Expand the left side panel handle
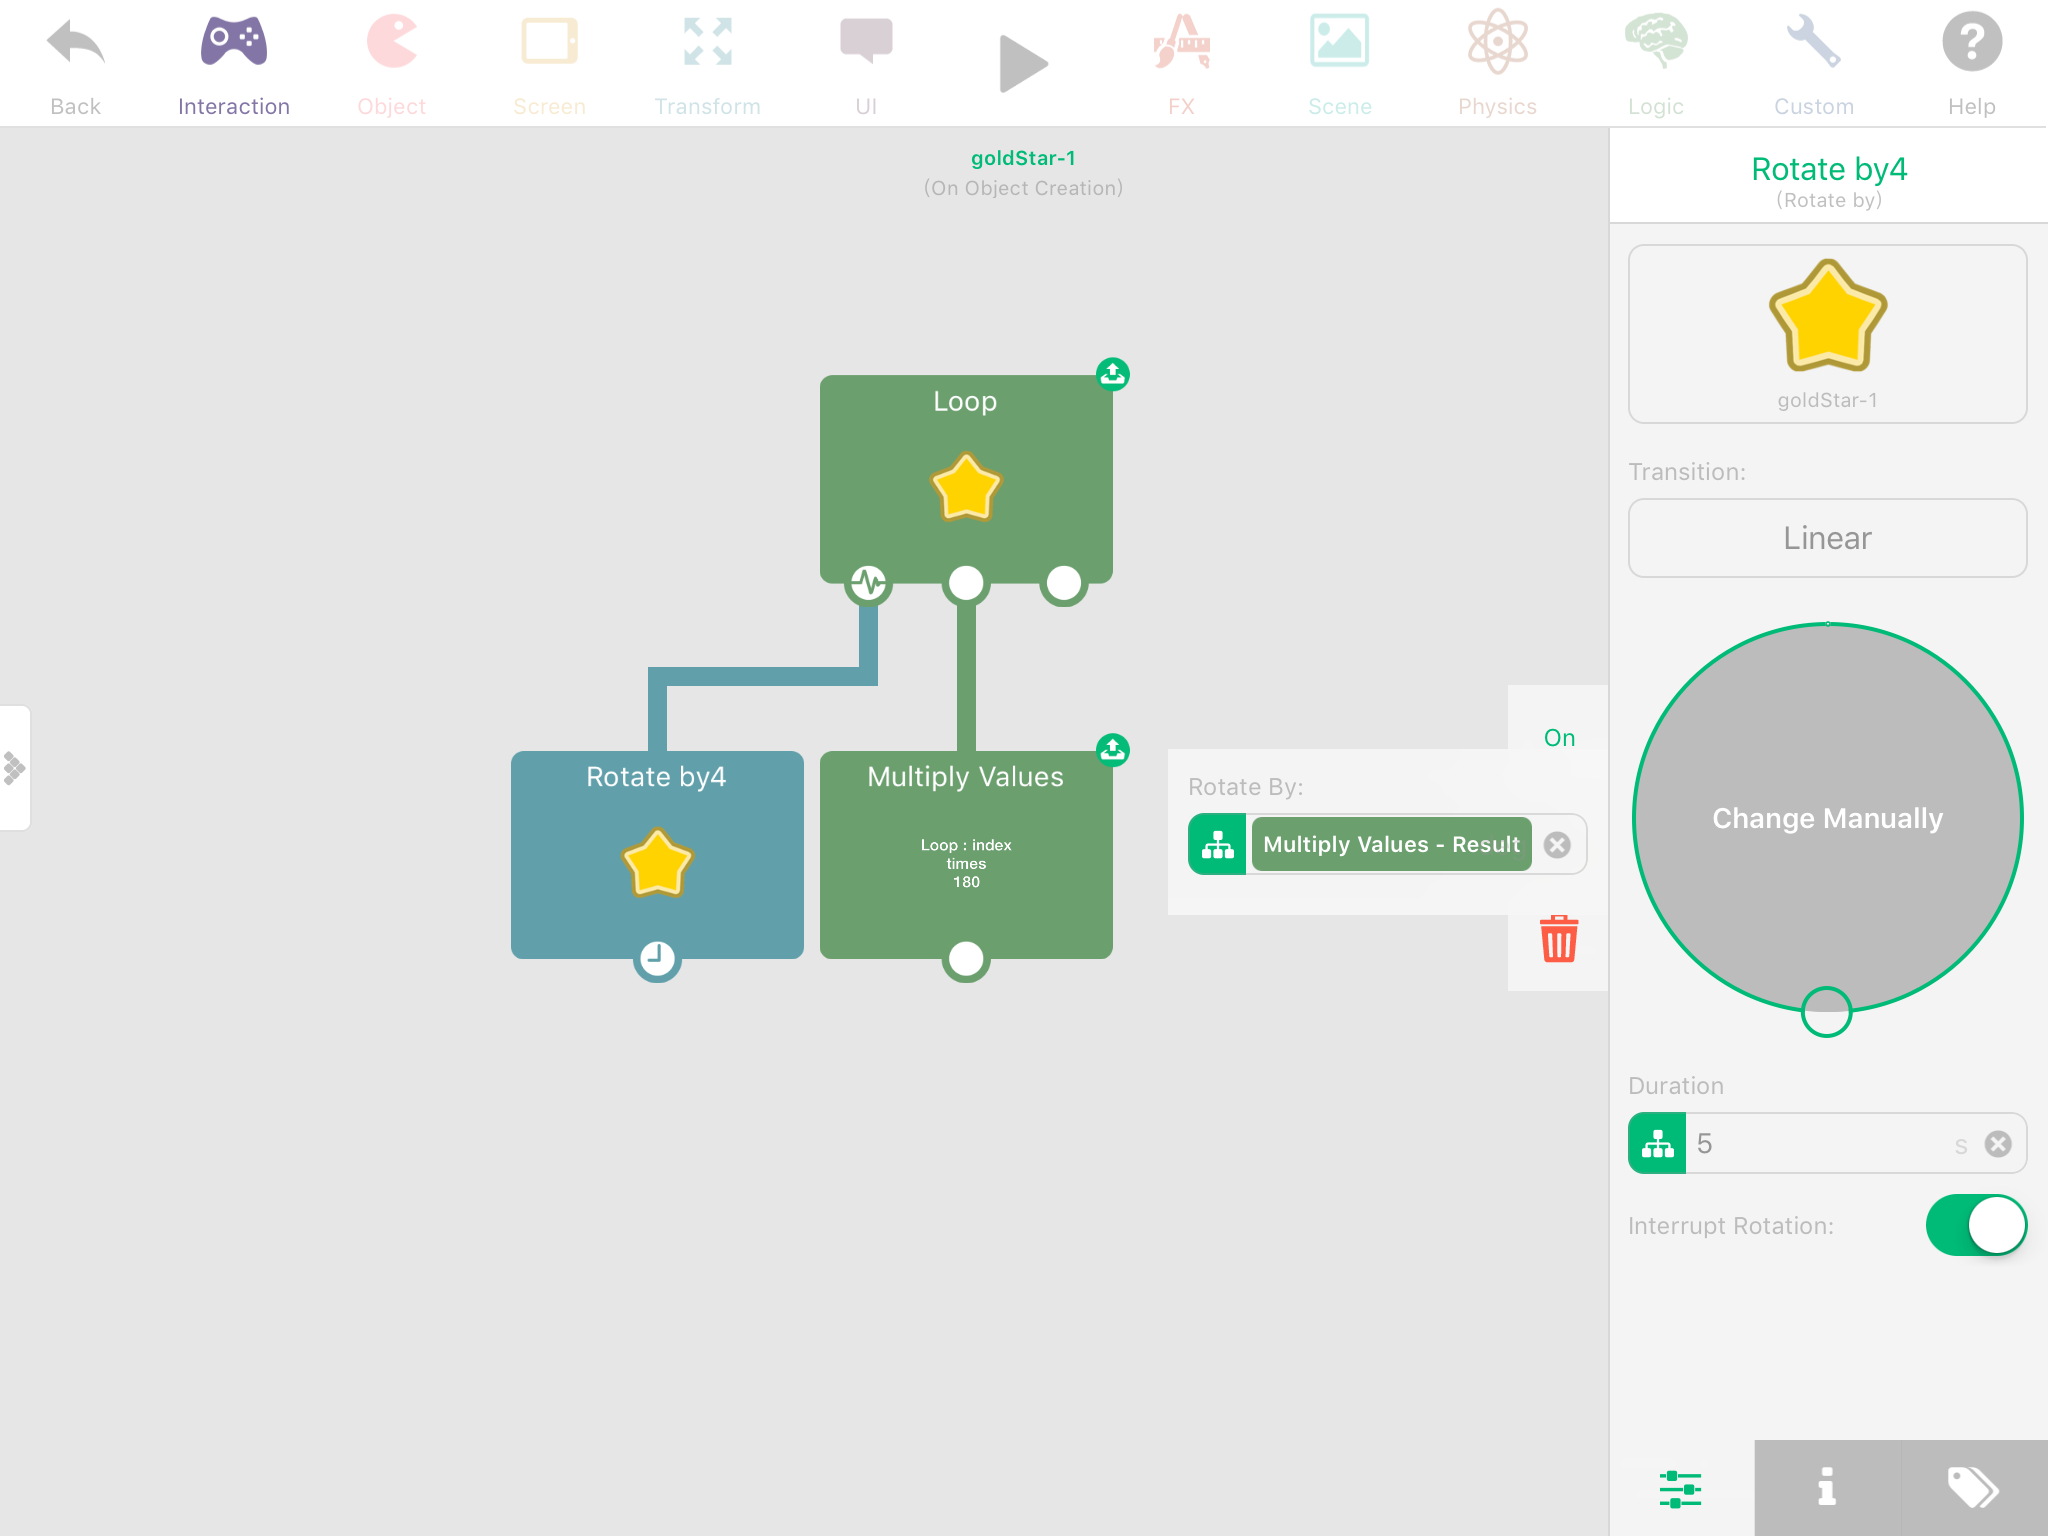Screen dimensions: 2048x1536 pos(15,768)
